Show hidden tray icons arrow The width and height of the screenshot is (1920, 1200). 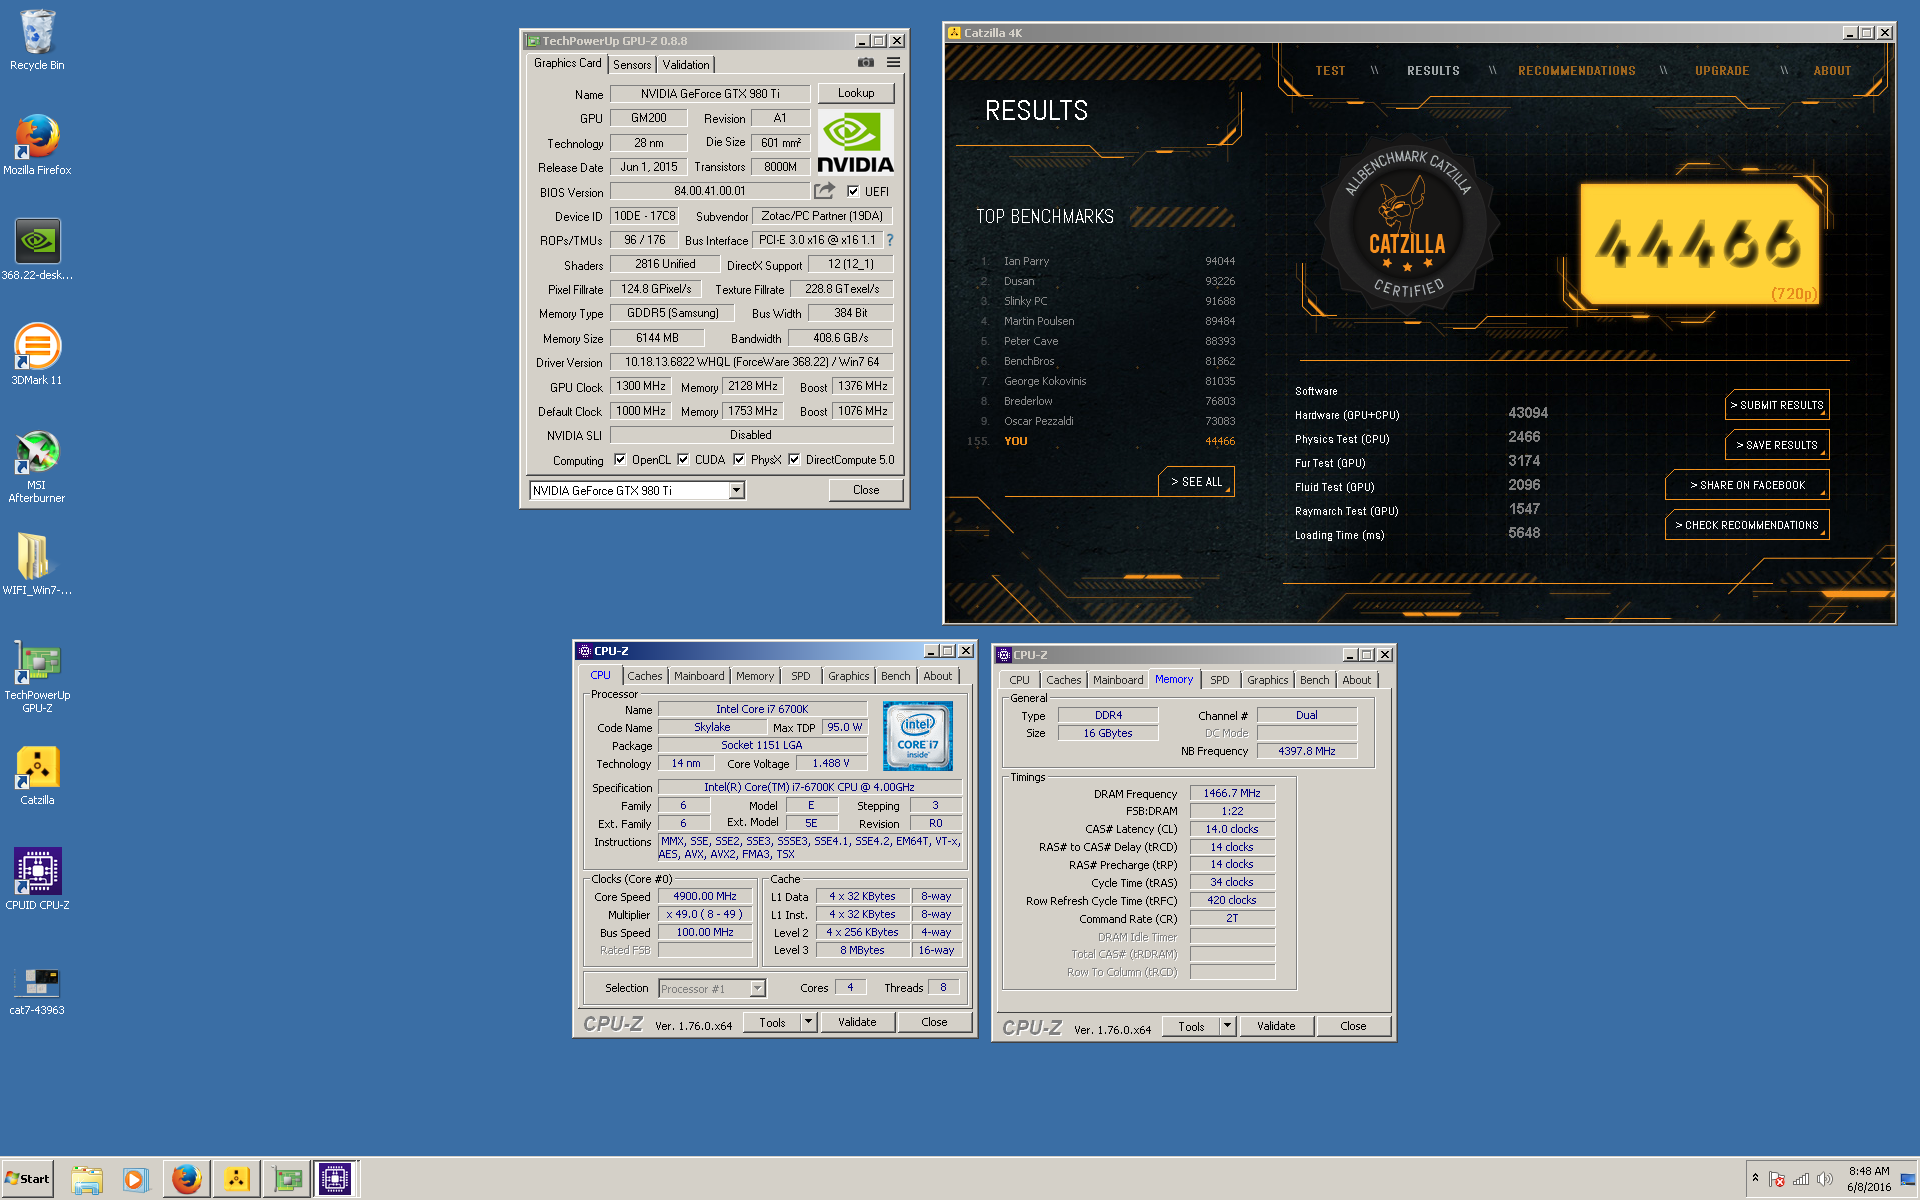1755,1178
